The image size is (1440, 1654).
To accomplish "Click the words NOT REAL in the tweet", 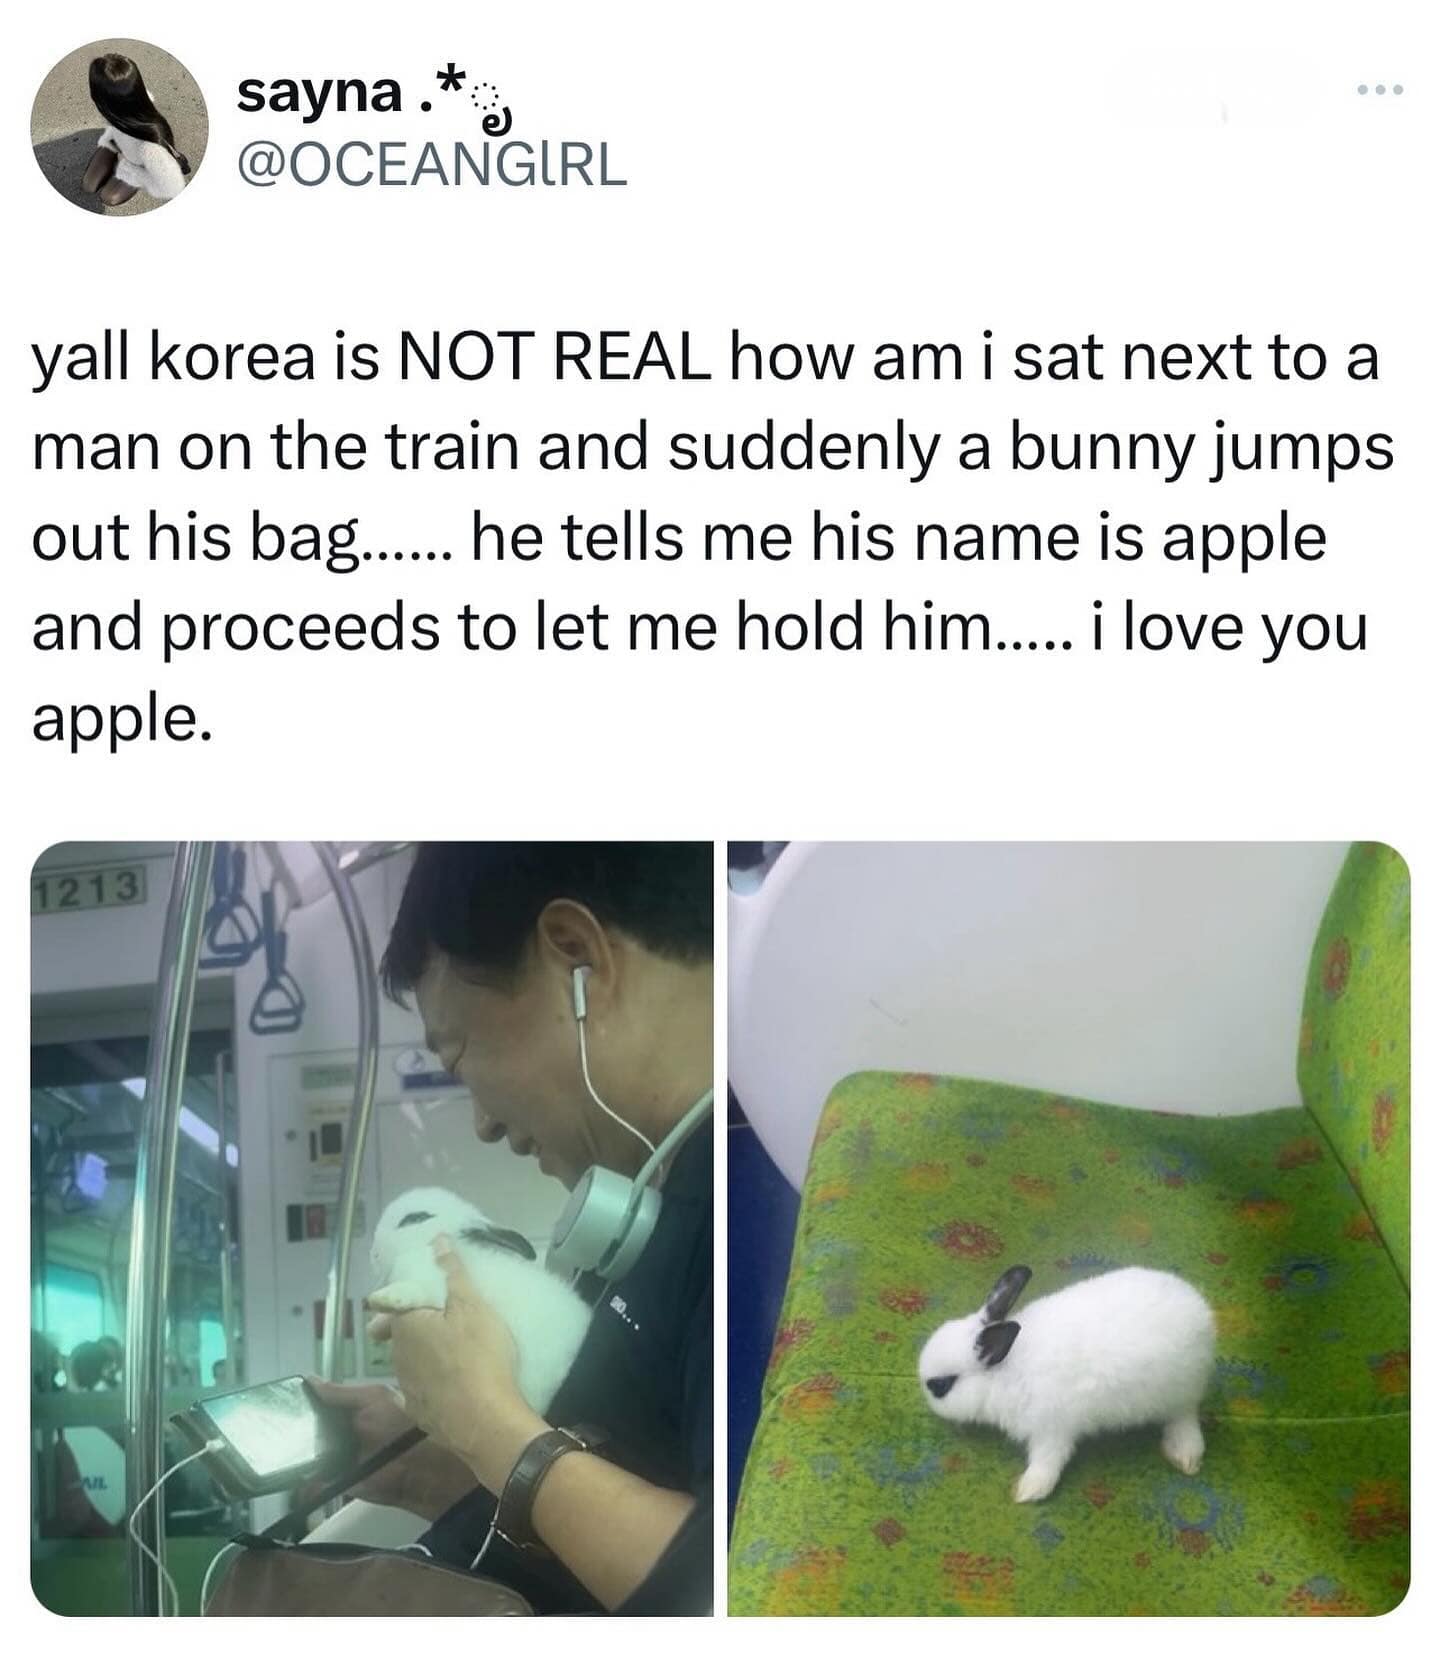I will pos(554,358).
